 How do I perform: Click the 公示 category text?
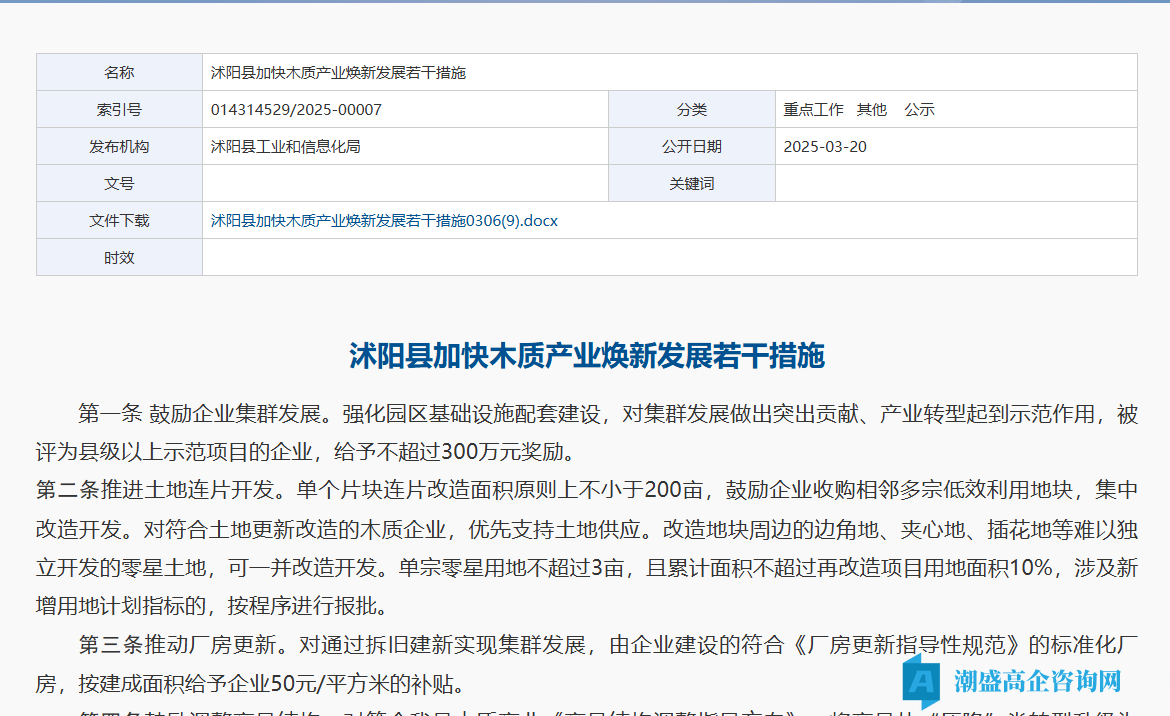[x=919, y=110]
